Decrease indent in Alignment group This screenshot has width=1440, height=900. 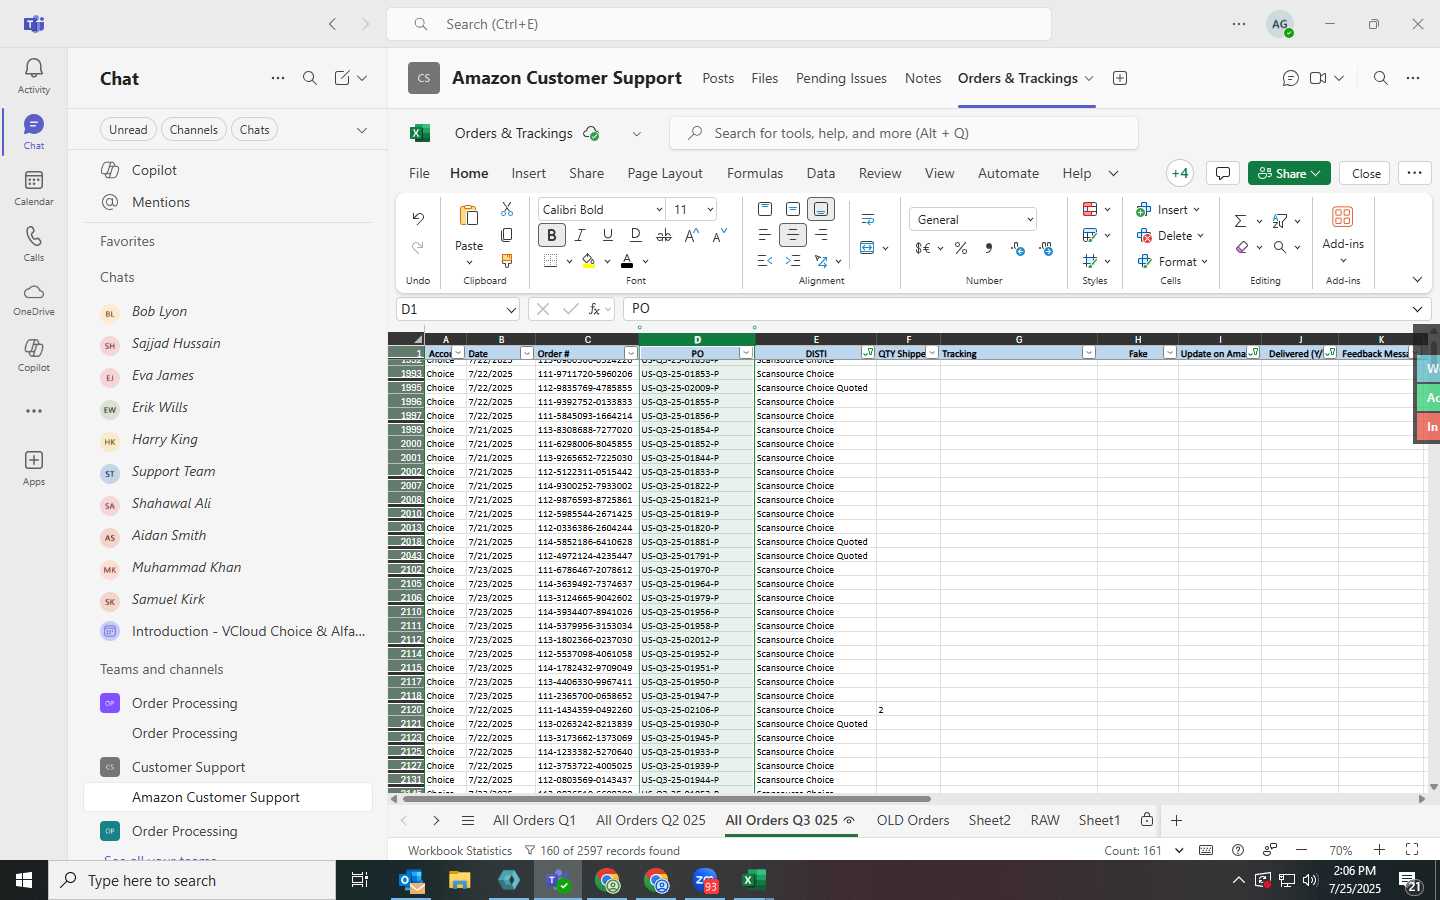coord(765,261)
